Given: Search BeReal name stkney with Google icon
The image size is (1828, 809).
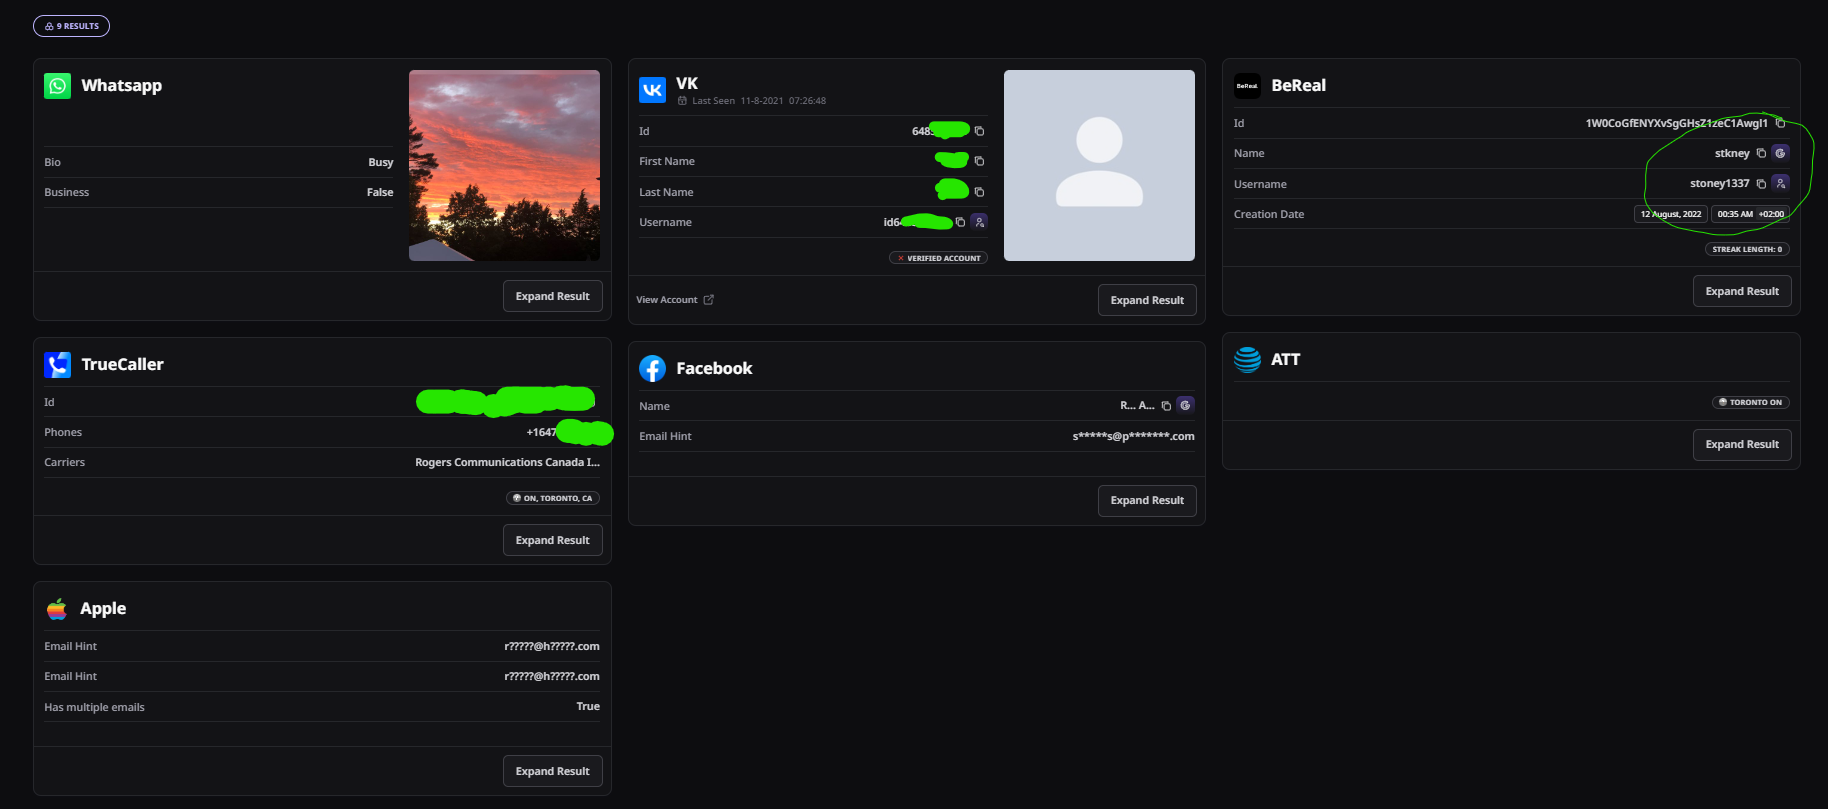Looking at the screenshot, I should click(x=1780, y=153).
